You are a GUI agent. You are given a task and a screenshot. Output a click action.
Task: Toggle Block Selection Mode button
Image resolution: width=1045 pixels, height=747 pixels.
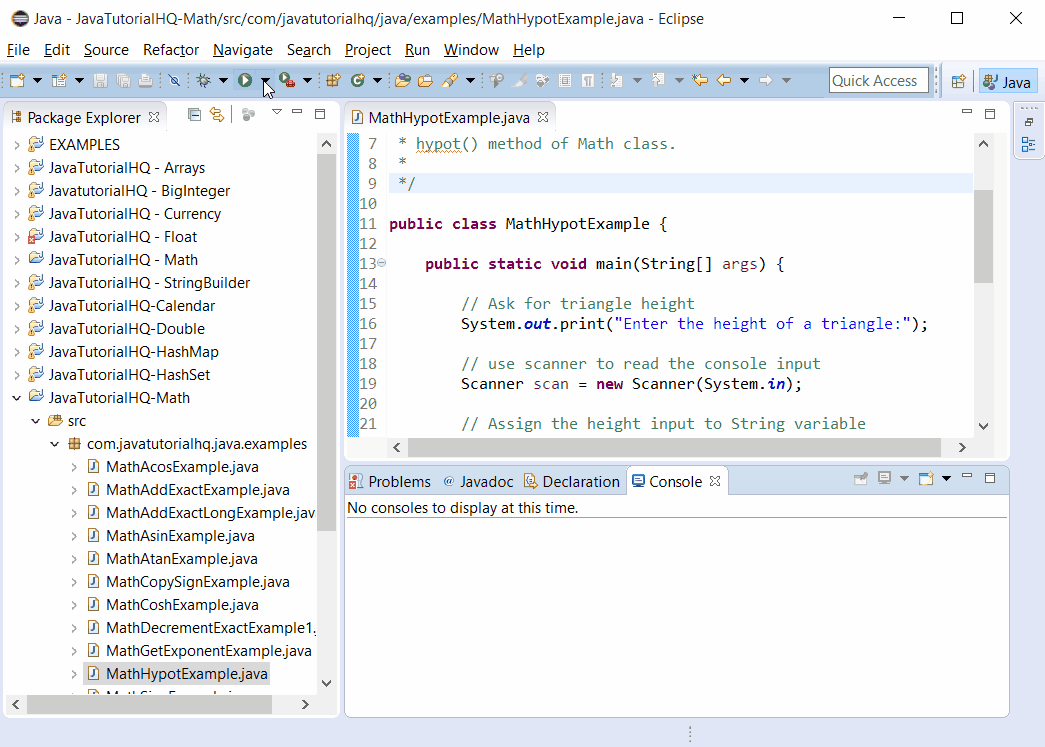coord(564,81)
